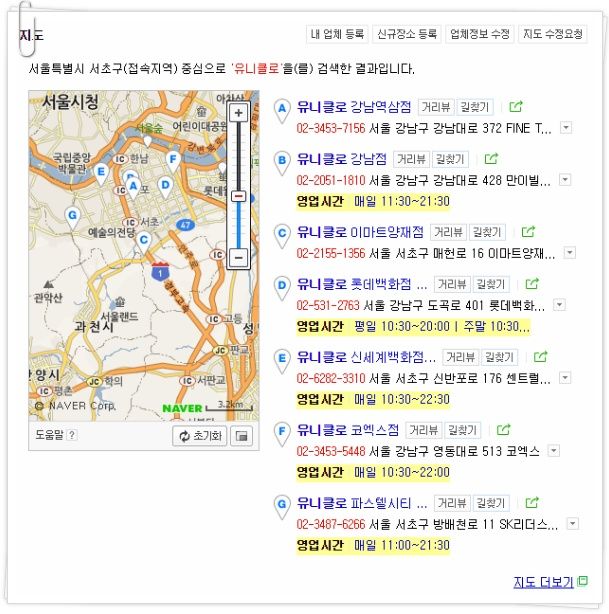
Task: Open 길찾기 for 강남역삼점
Action: [474, 107]
